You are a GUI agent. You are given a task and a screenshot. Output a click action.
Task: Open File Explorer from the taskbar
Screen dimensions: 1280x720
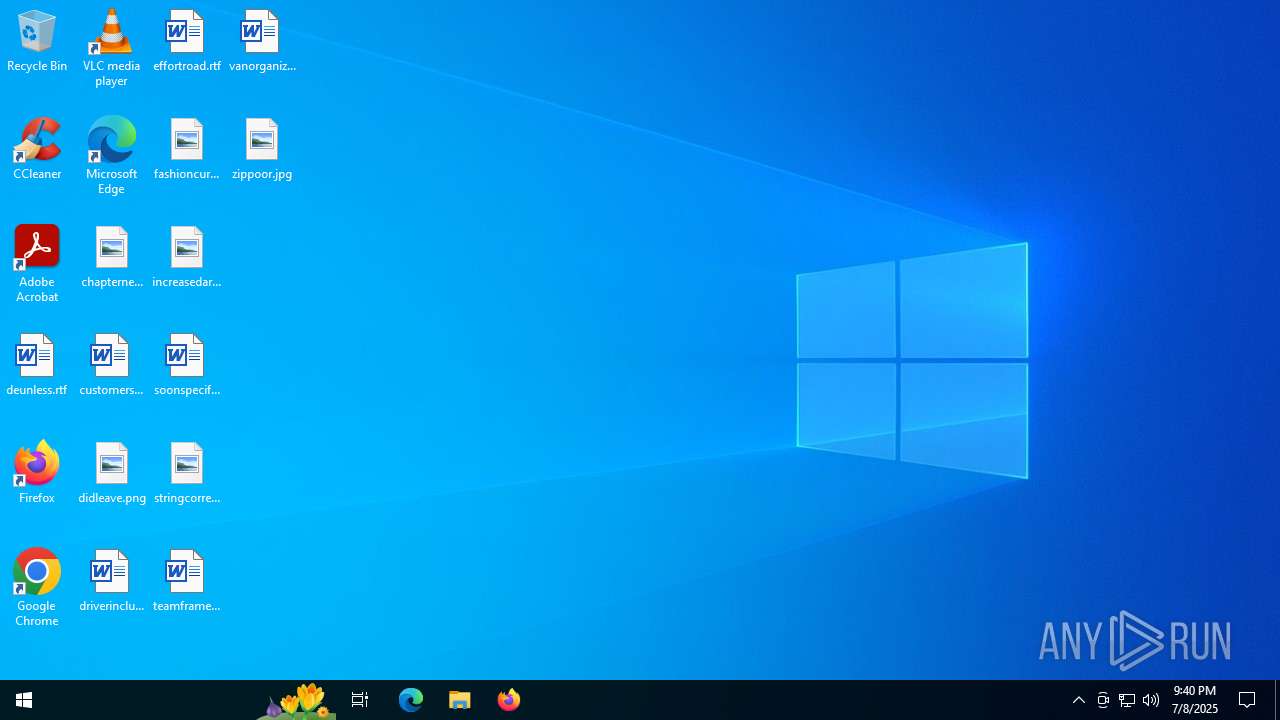(460, 700)
